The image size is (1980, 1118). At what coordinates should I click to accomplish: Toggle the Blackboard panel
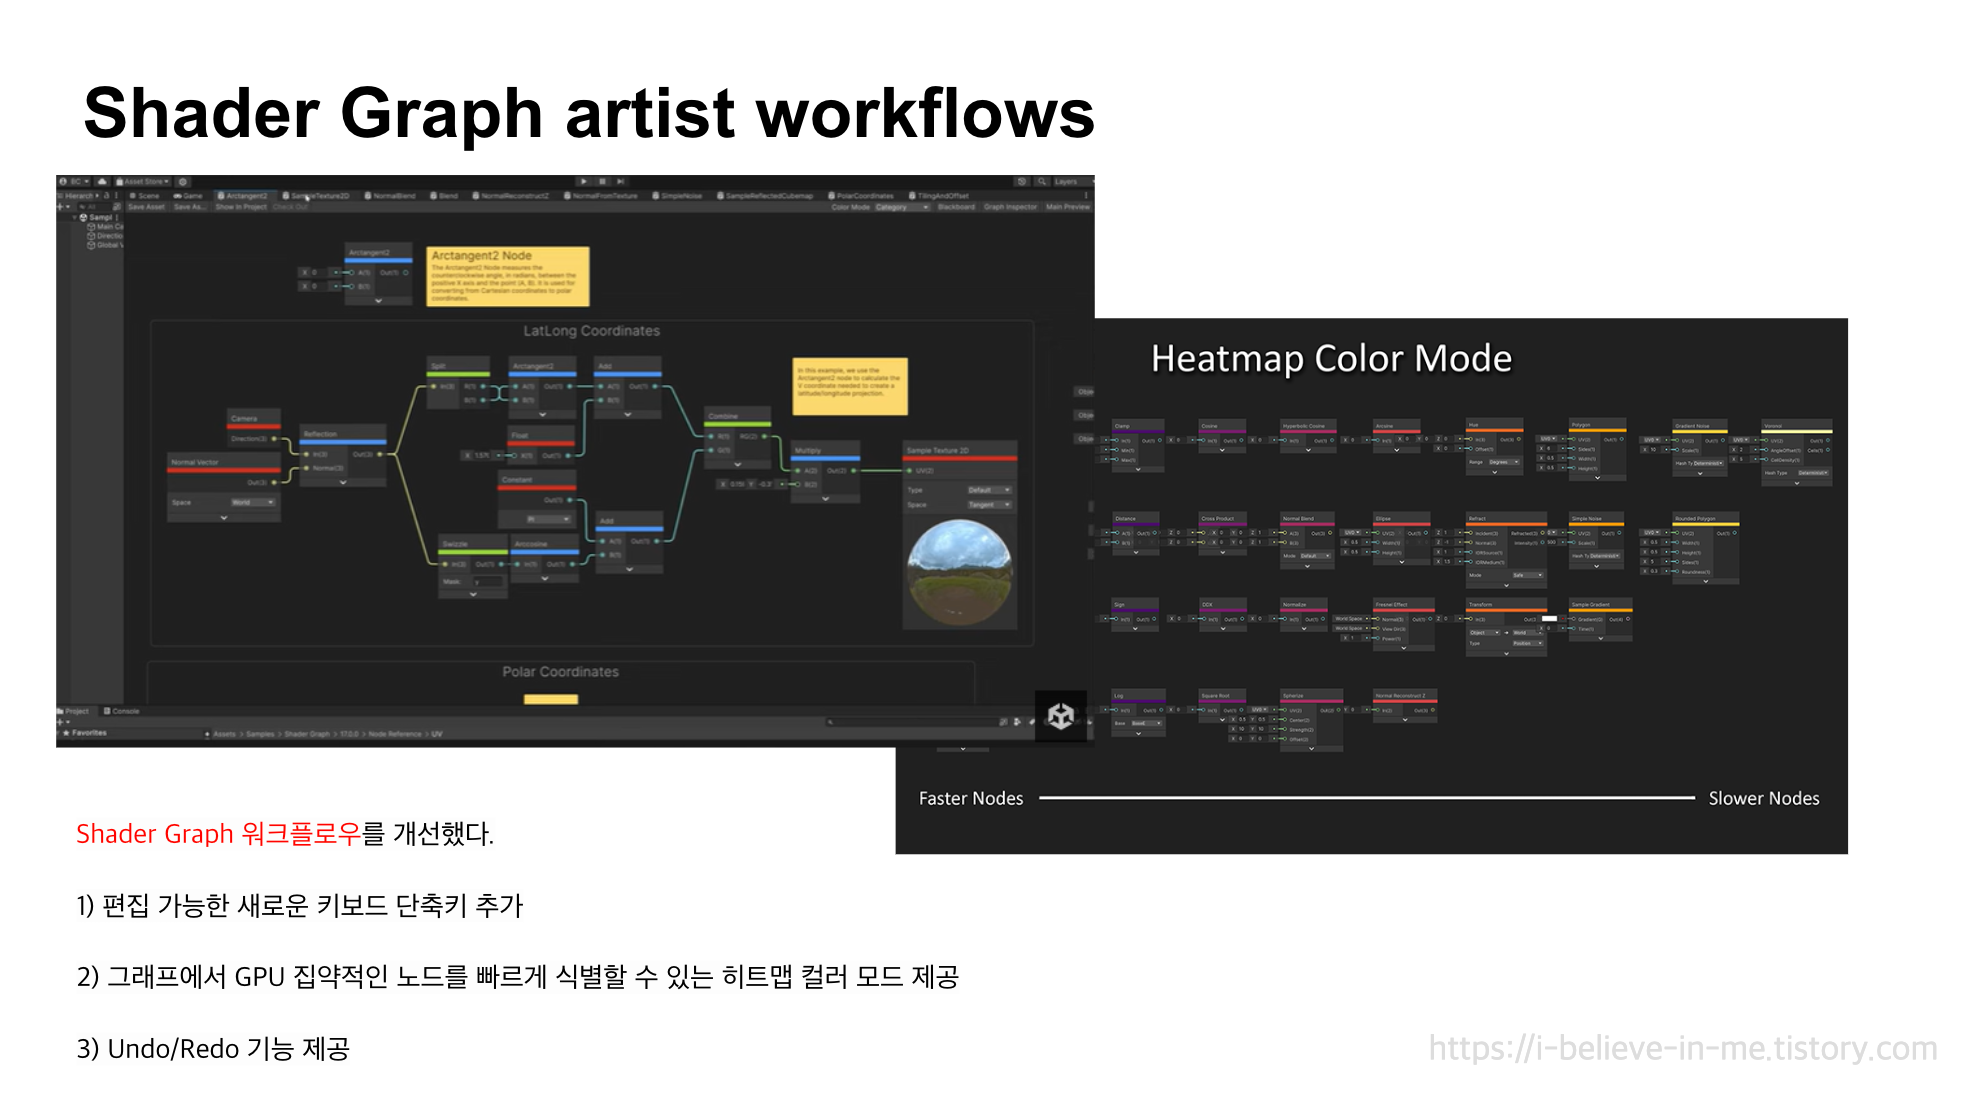click(956, 207)
